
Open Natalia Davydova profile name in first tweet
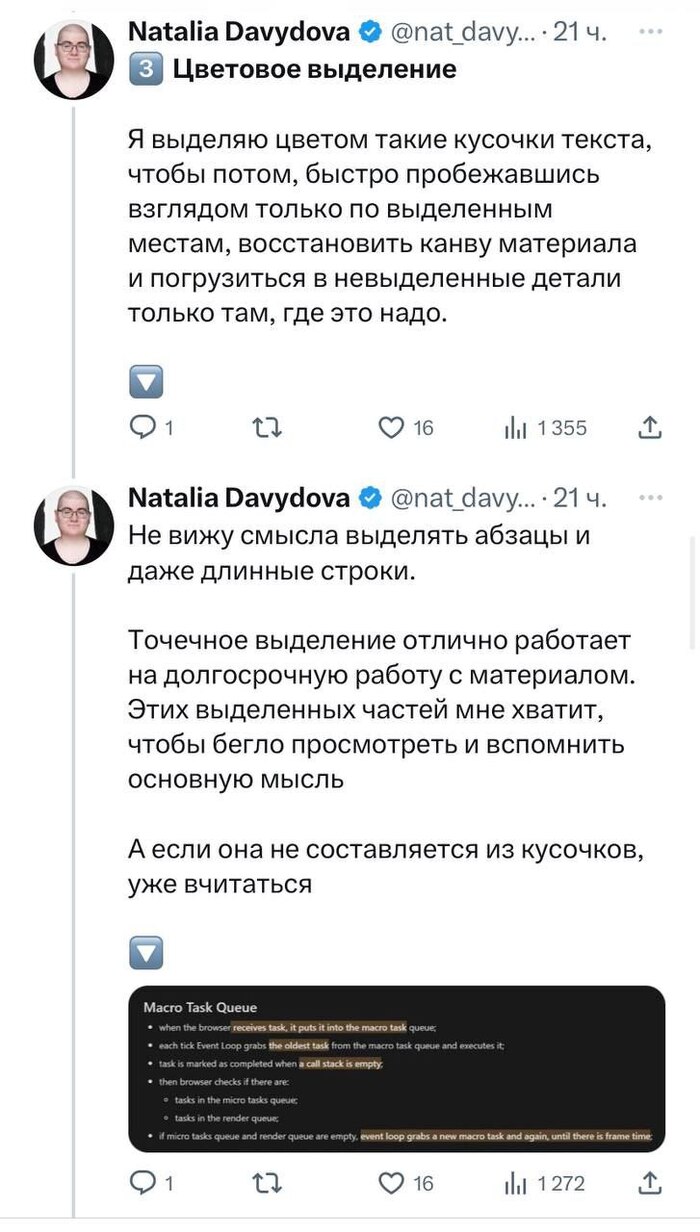(239, 32)
